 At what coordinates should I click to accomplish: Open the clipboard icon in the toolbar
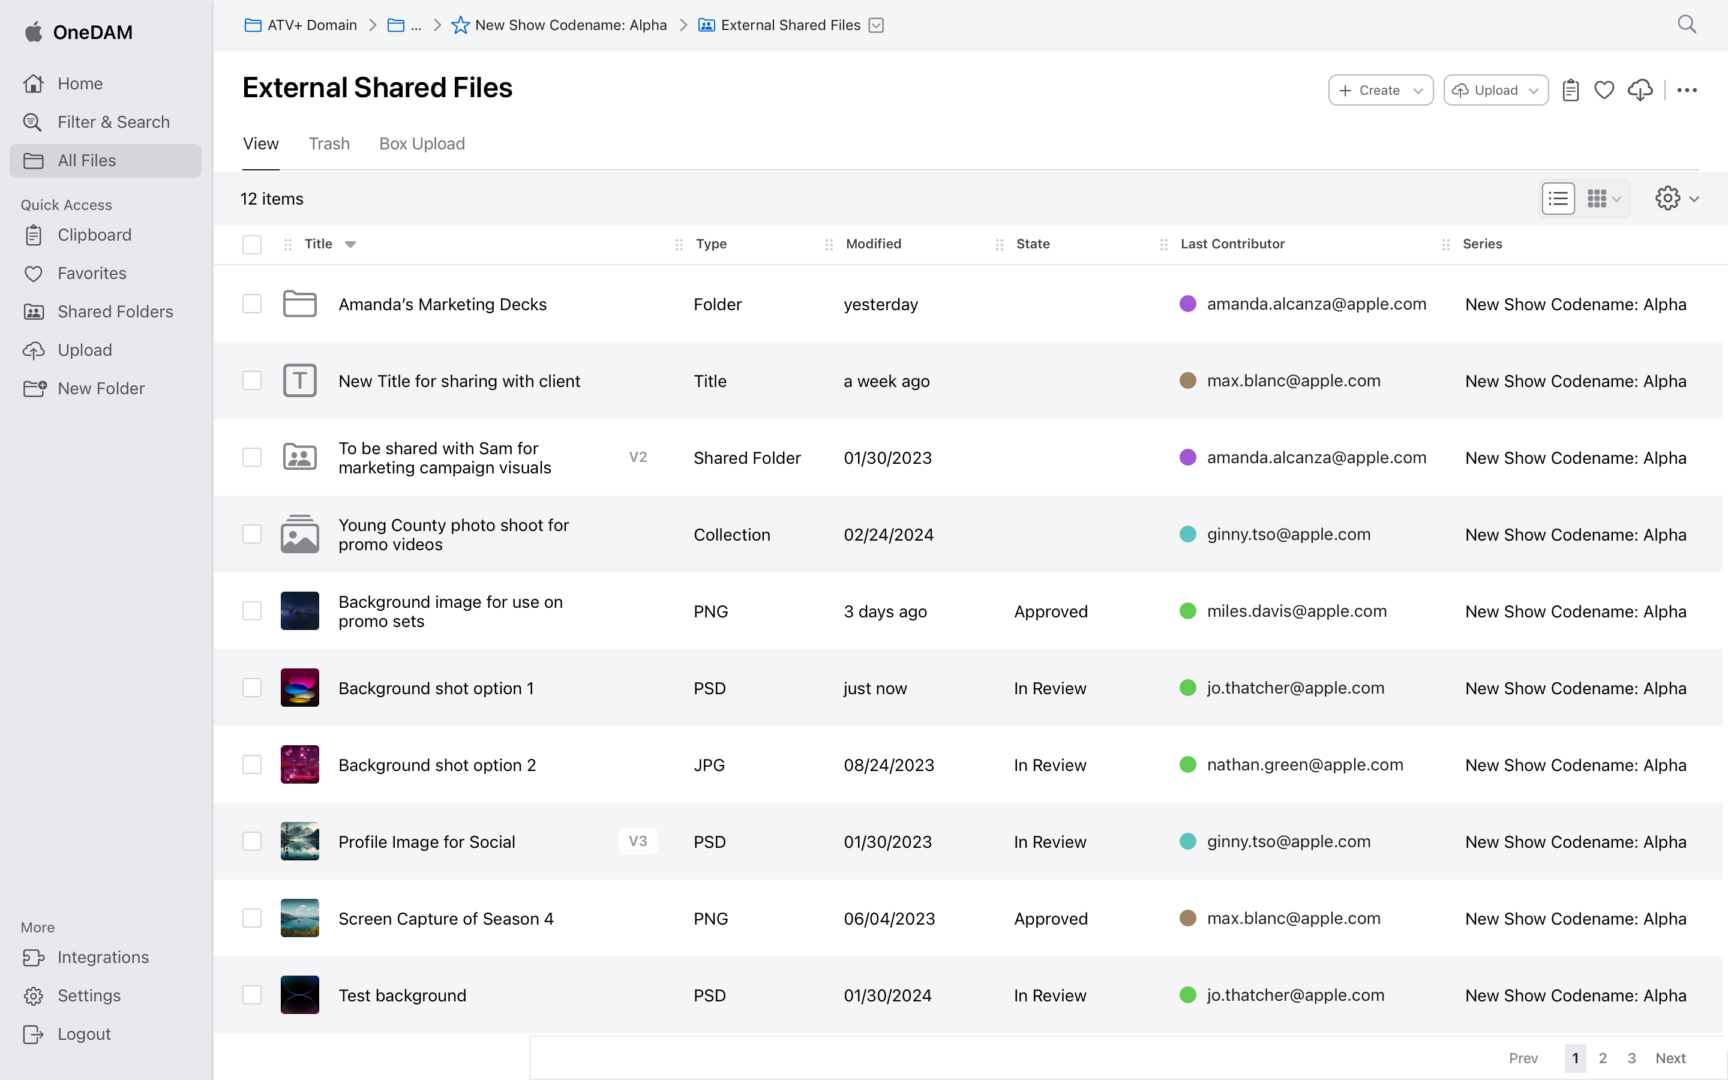click(1570, 90)
